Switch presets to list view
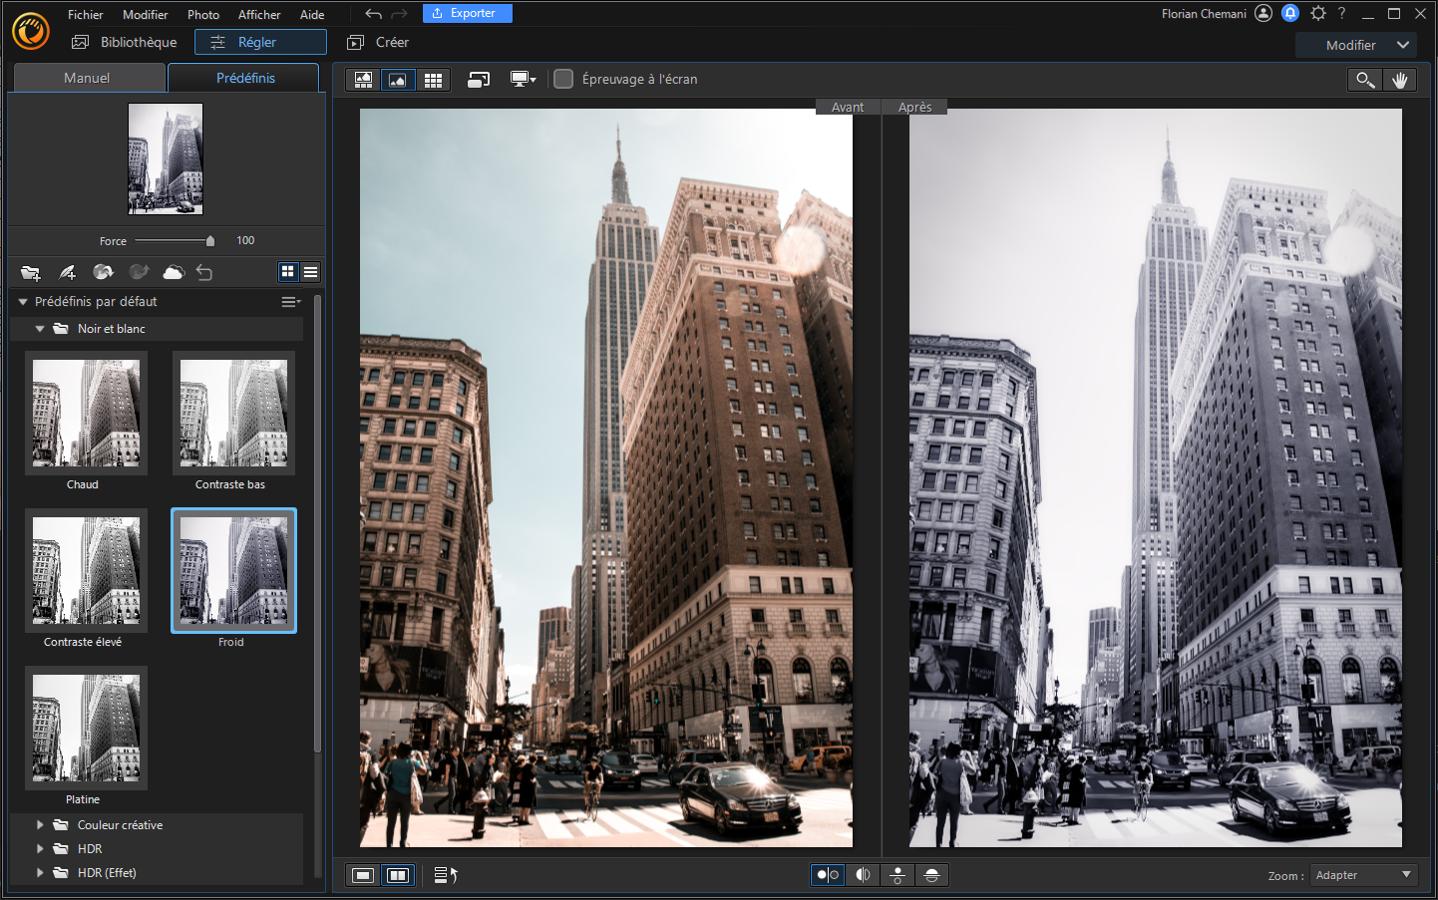 pos(311,272)
